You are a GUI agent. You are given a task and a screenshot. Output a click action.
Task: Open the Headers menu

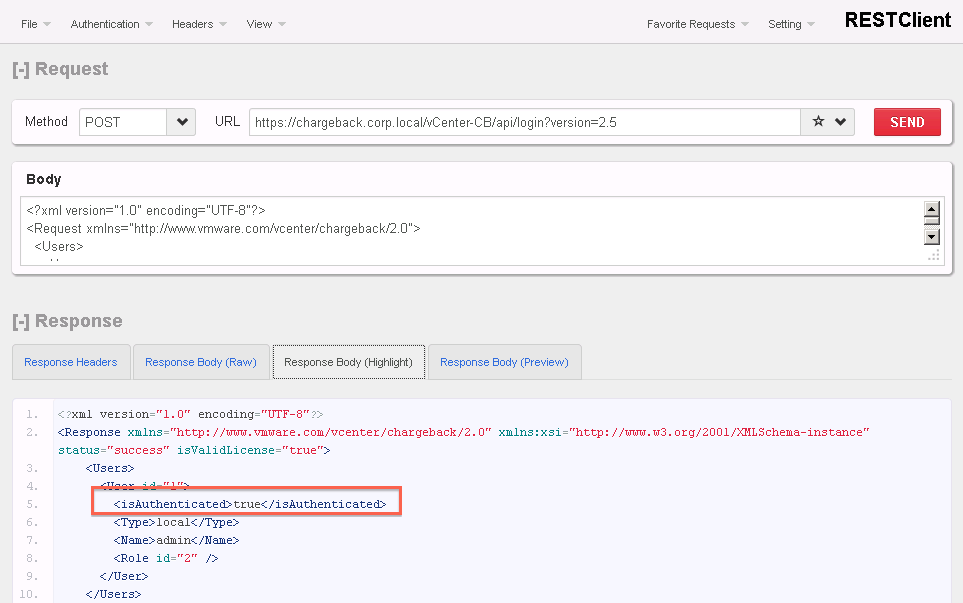pyautogui.click(x=198, y=24)
